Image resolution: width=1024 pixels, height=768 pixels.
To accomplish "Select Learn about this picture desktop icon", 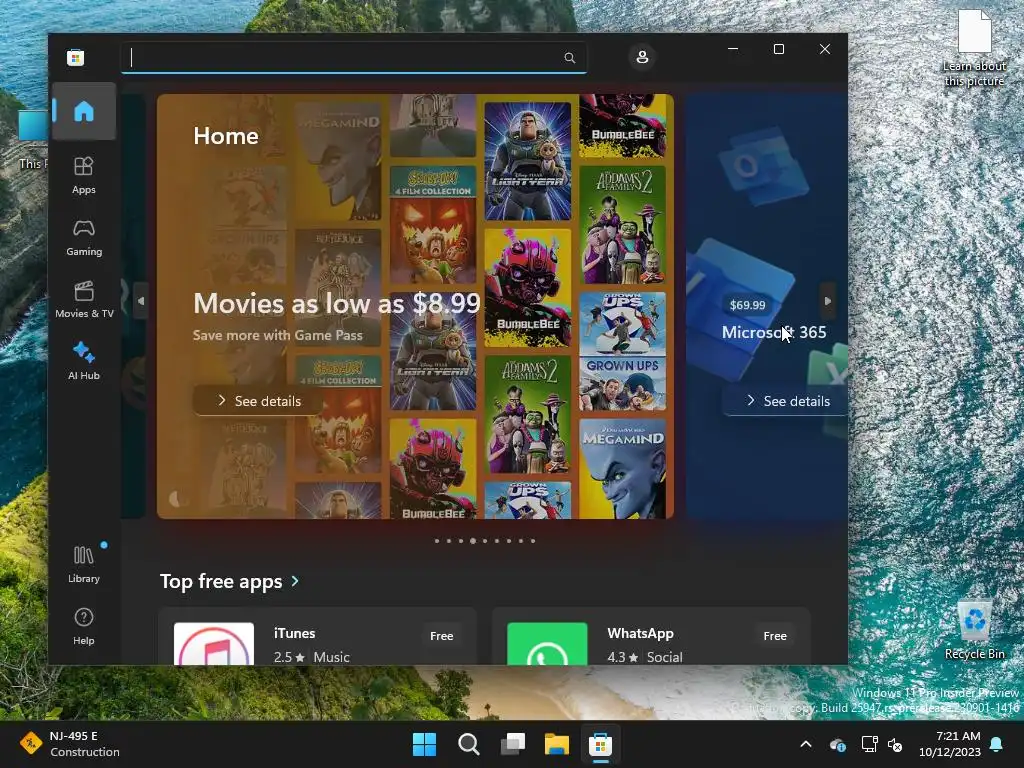I will click(x=974, y=49).
